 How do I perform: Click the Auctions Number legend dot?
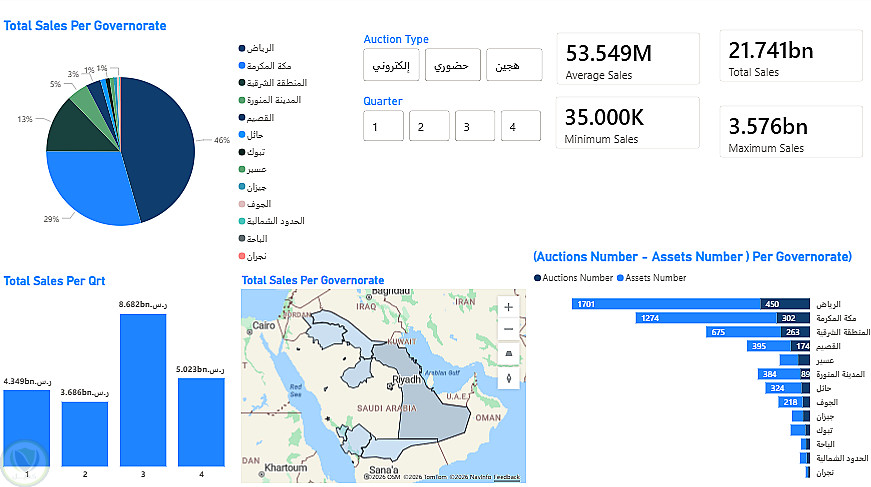(x=538, y=277)
